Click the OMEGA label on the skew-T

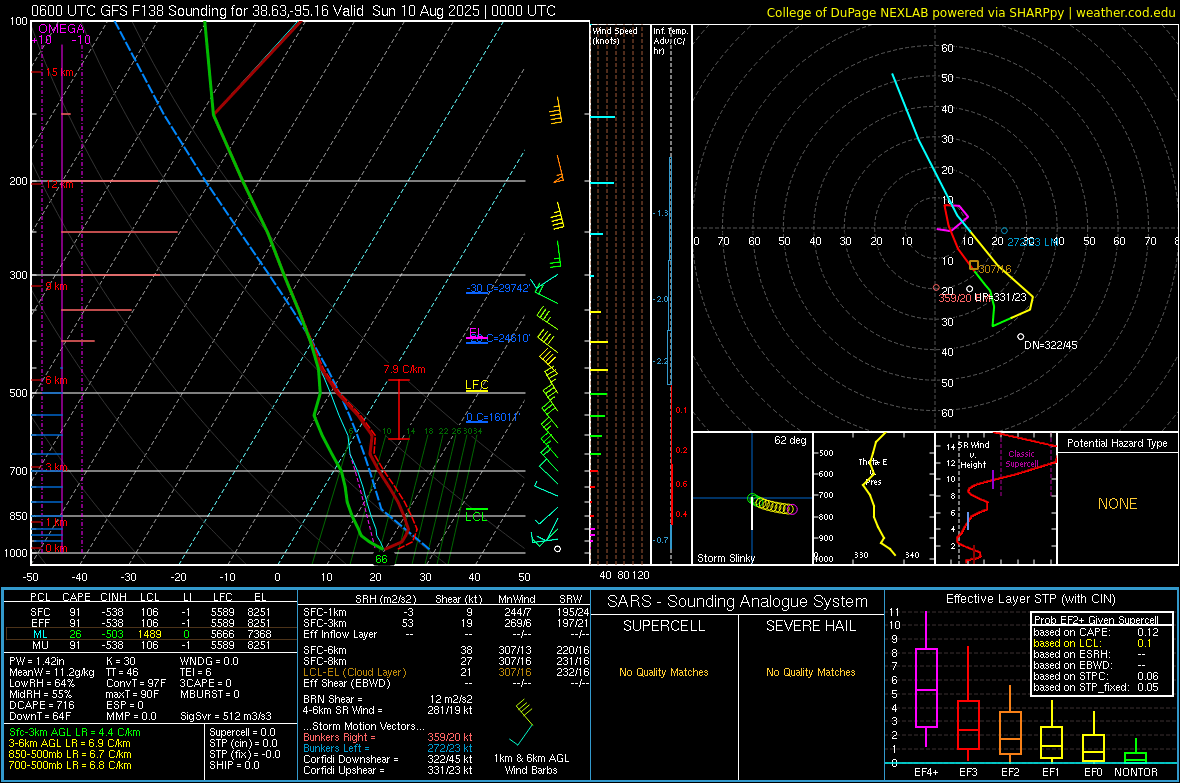[62, 29]
